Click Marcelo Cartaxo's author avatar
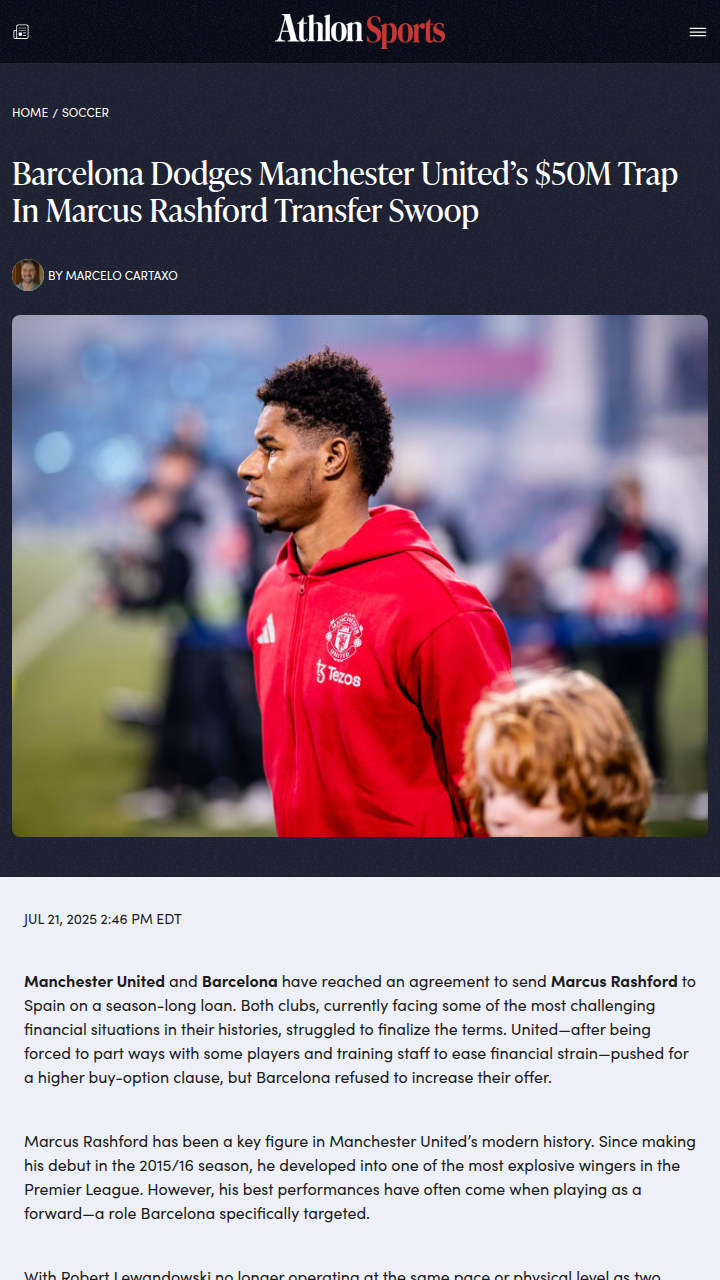The height and width of the screenshot is (1280, 720). pyautogui.click(x=28, y=275)
